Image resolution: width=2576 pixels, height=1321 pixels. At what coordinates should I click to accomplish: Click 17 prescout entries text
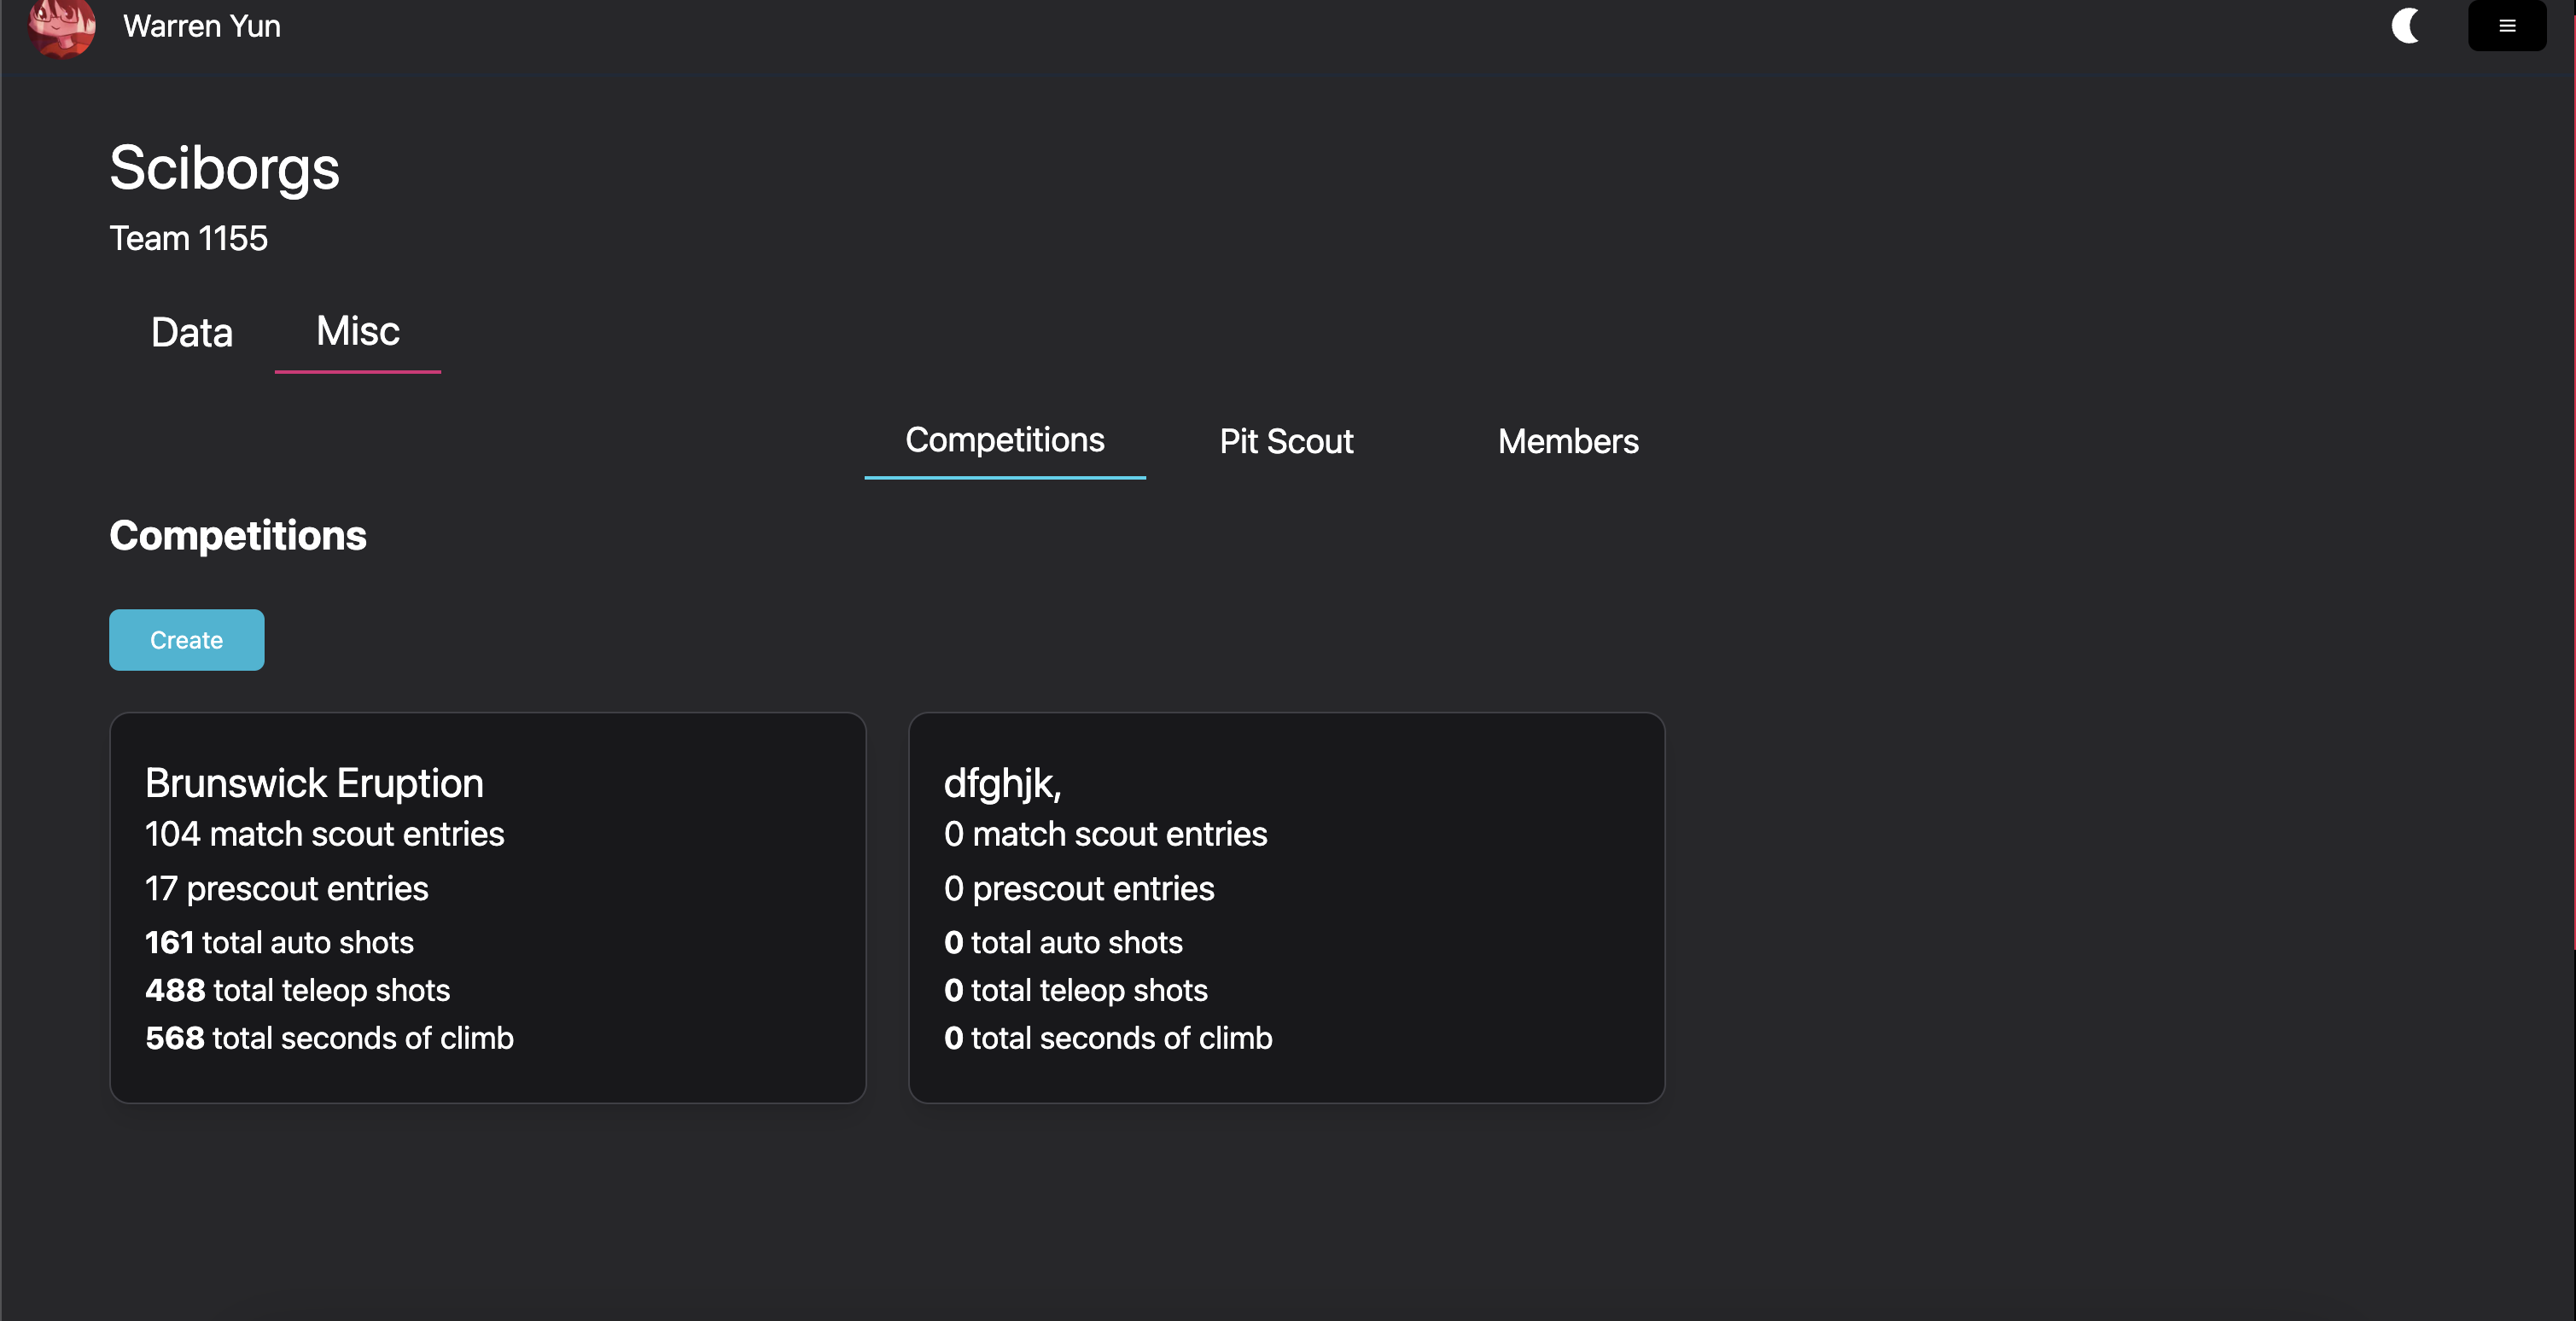click(x=287, y=889)
